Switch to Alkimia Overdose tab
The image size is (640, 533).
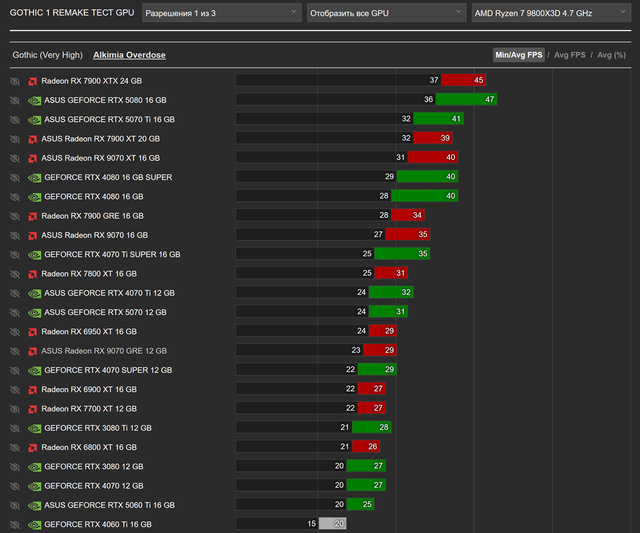point(129,55)
